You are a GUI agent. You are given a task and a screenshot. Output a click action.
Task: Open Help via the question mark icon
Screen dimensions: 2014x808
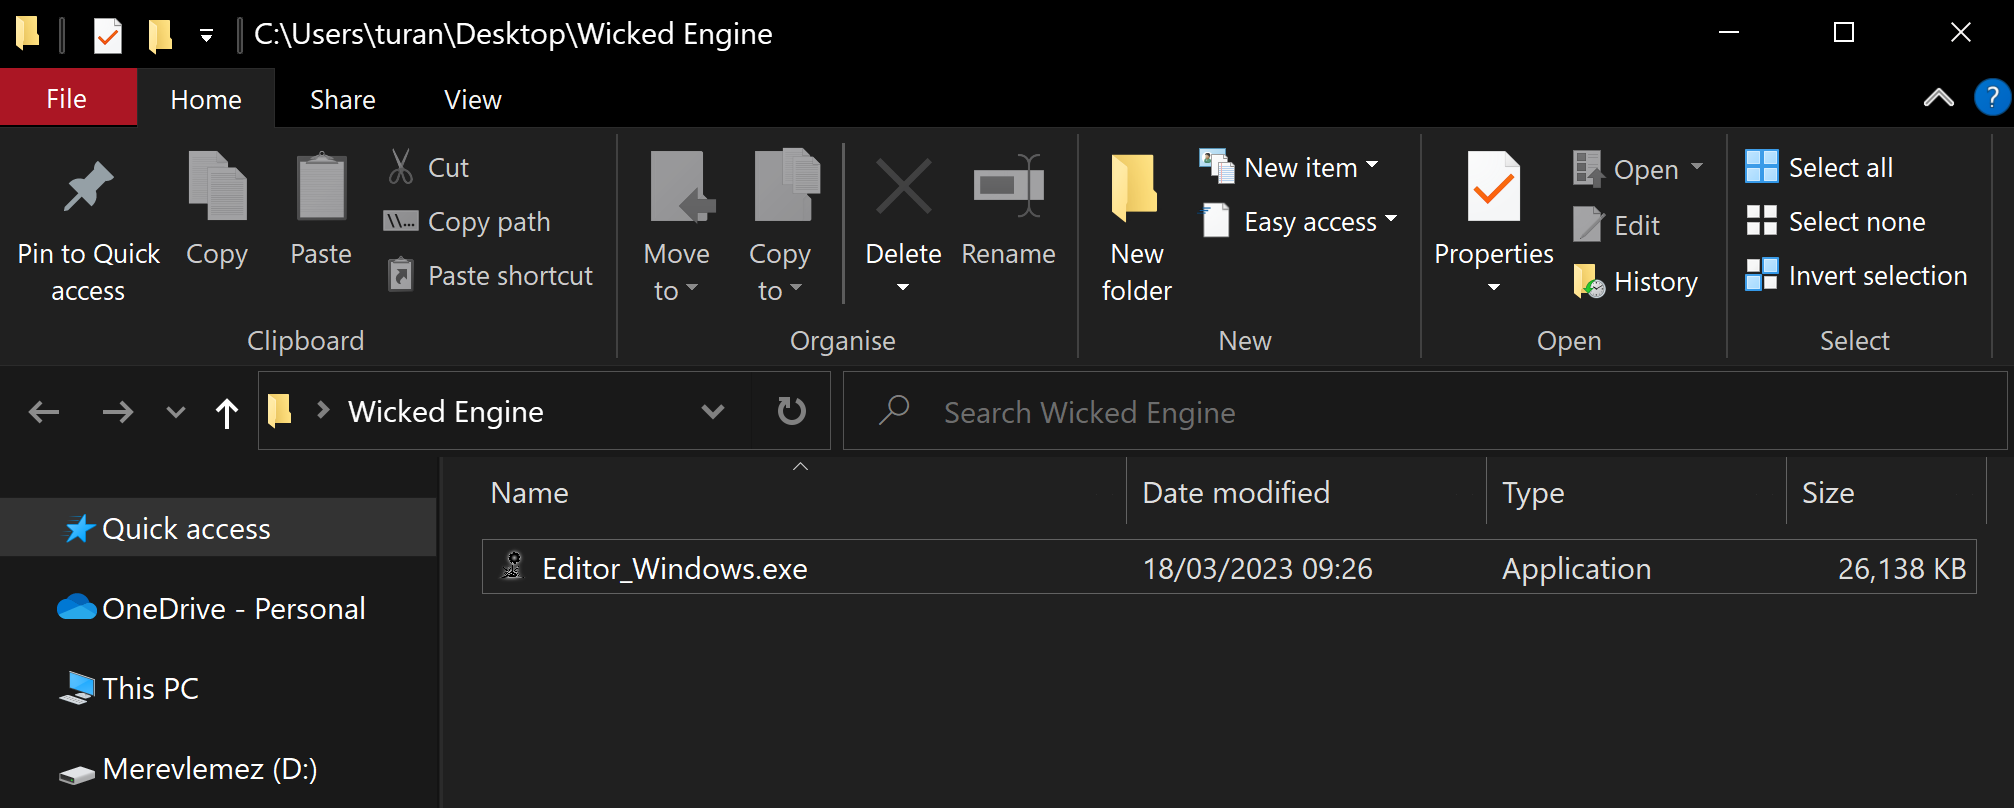(1992, 98)
